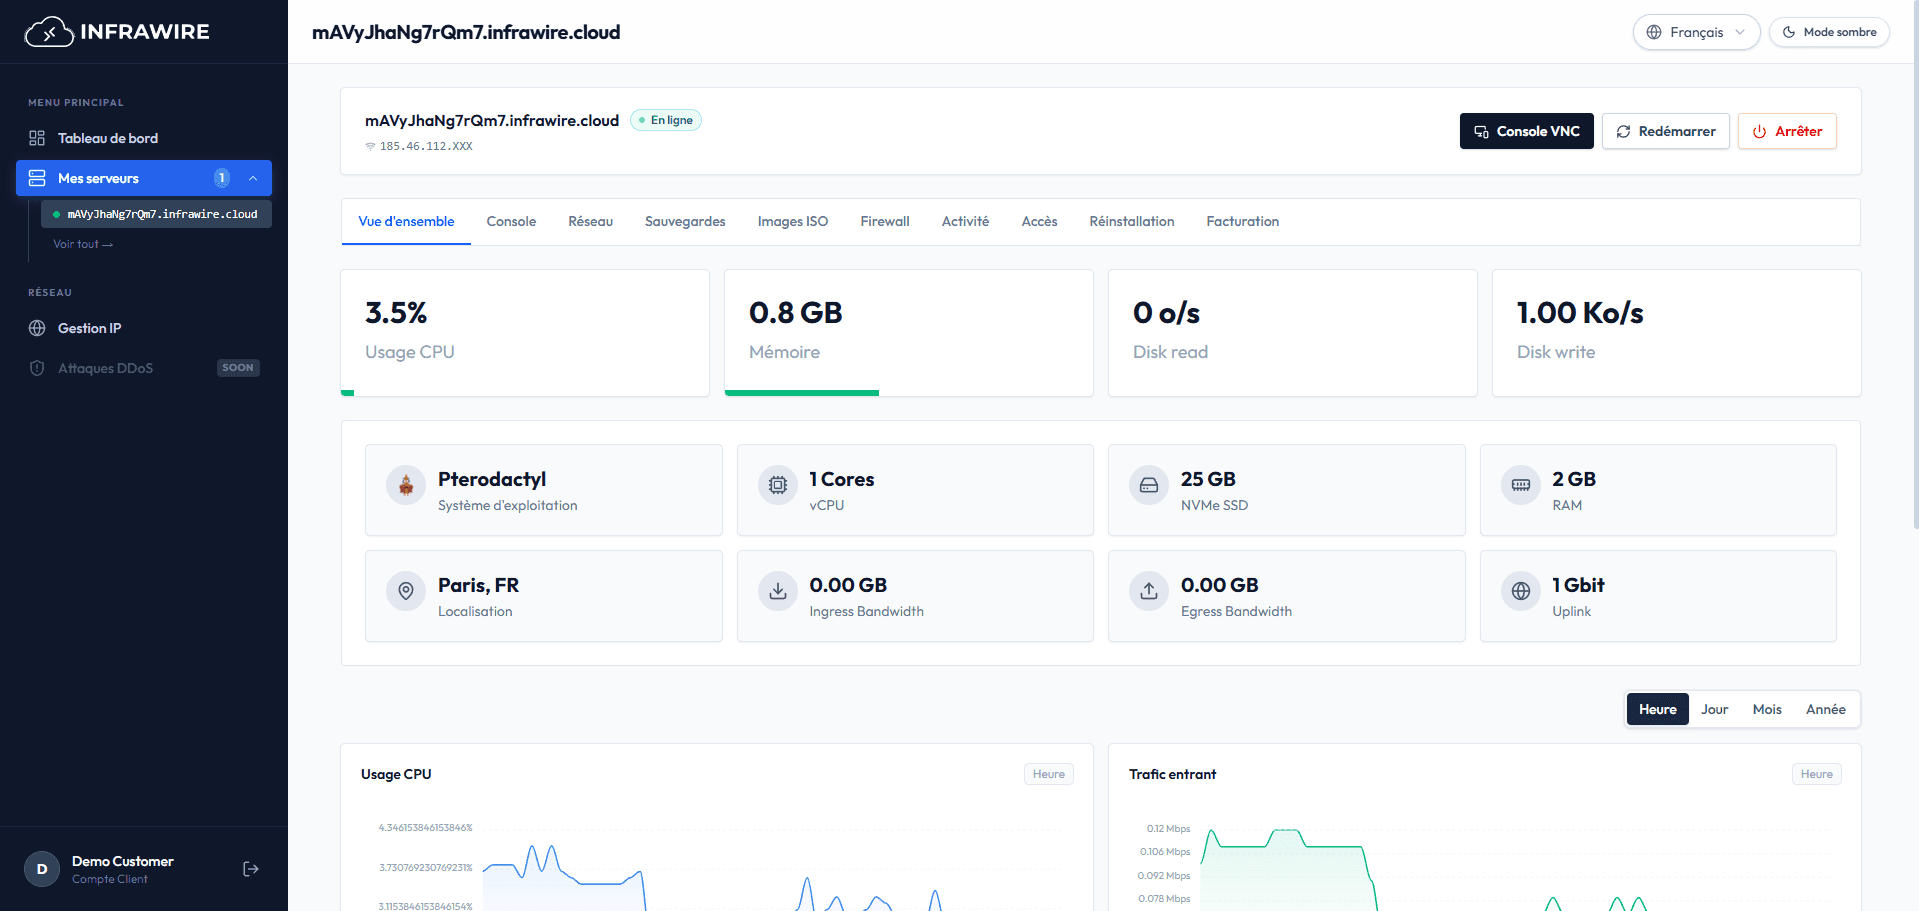Click the green Mémoire usage progress bar
This screenshot has height=911, width=1919.
click(x=802, y=393)
